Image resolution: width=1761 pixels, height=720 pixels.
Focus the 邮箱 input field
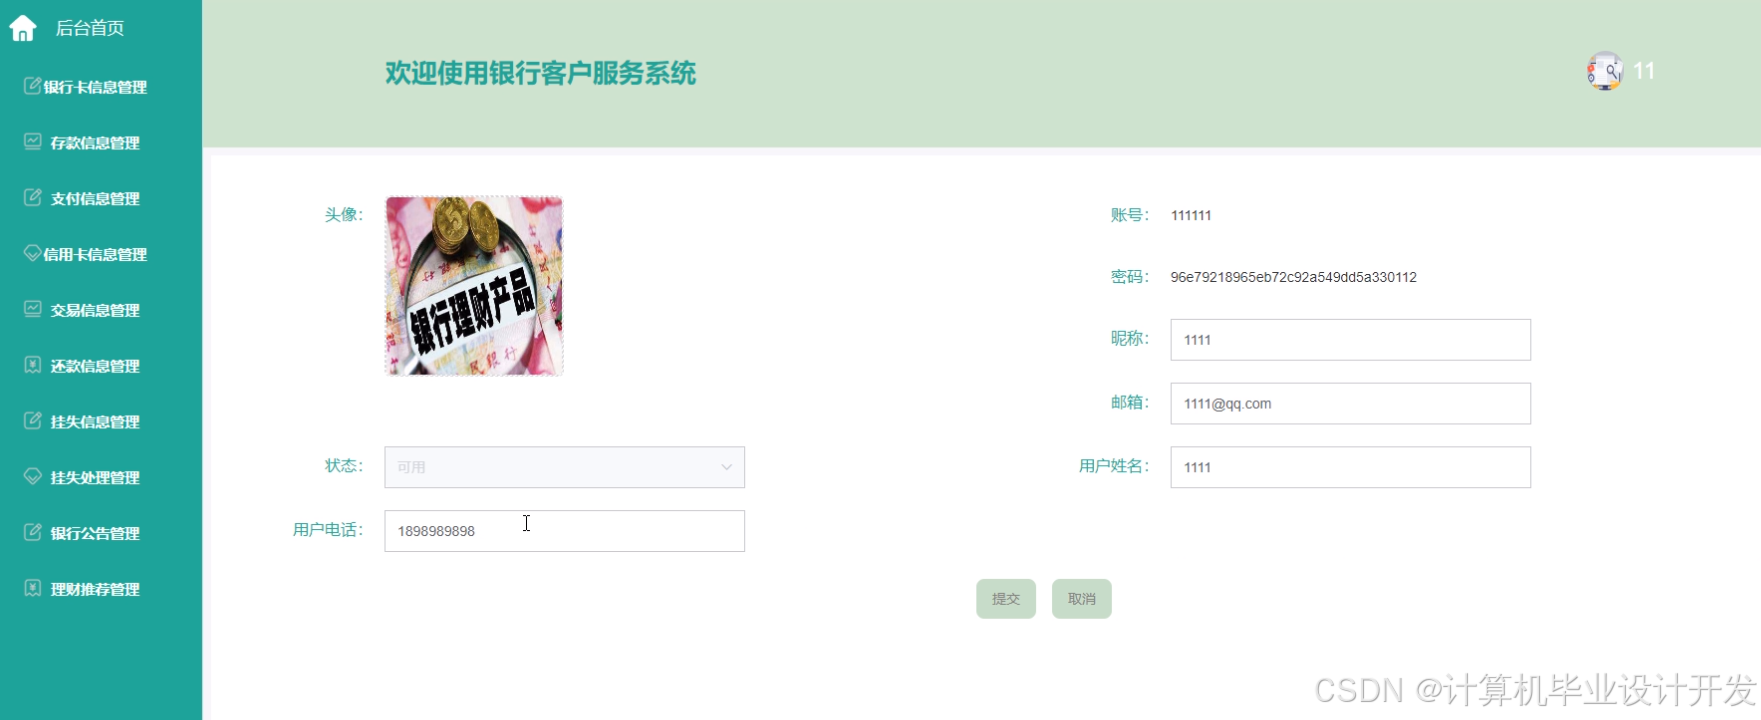coord(1350,404)
